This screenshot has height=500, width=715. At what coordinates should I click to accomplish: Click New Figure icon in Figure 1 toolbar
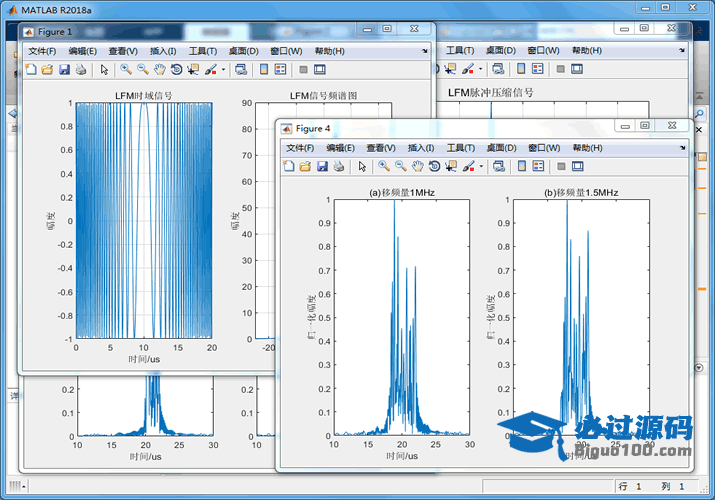pos(30,70)
